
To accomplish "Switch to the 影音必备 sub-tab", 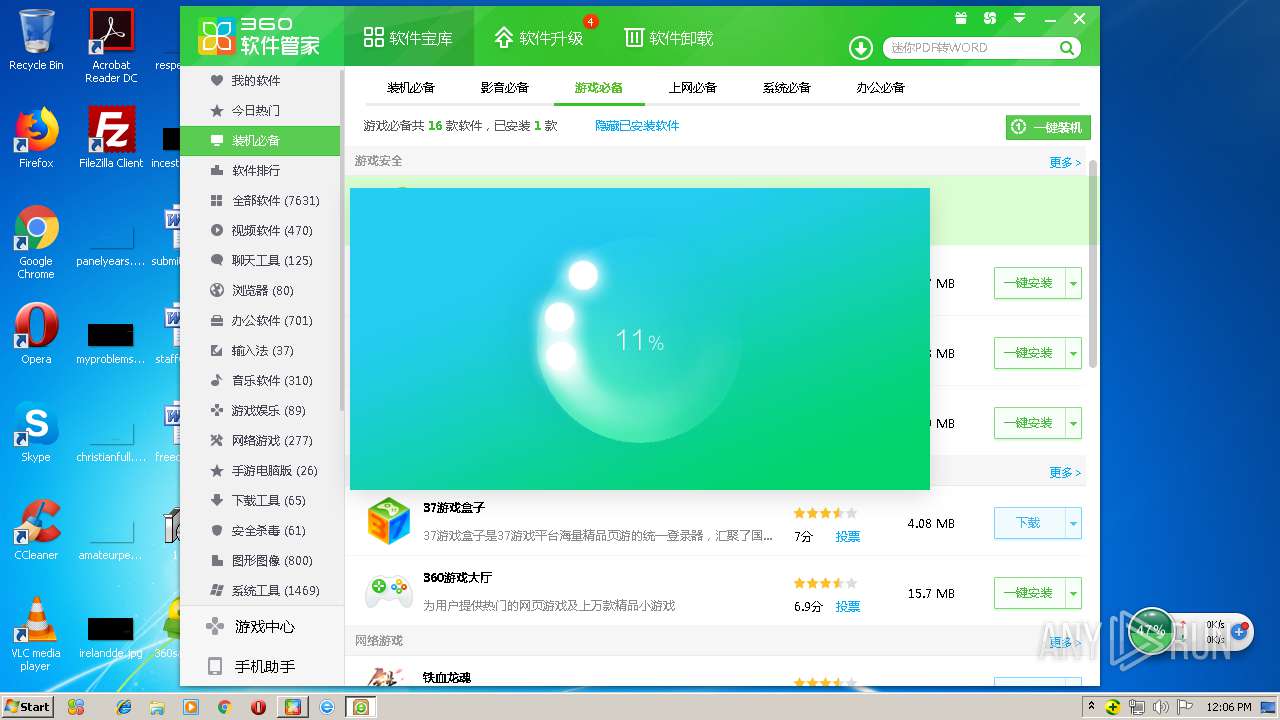I will [x=505, y=88].
